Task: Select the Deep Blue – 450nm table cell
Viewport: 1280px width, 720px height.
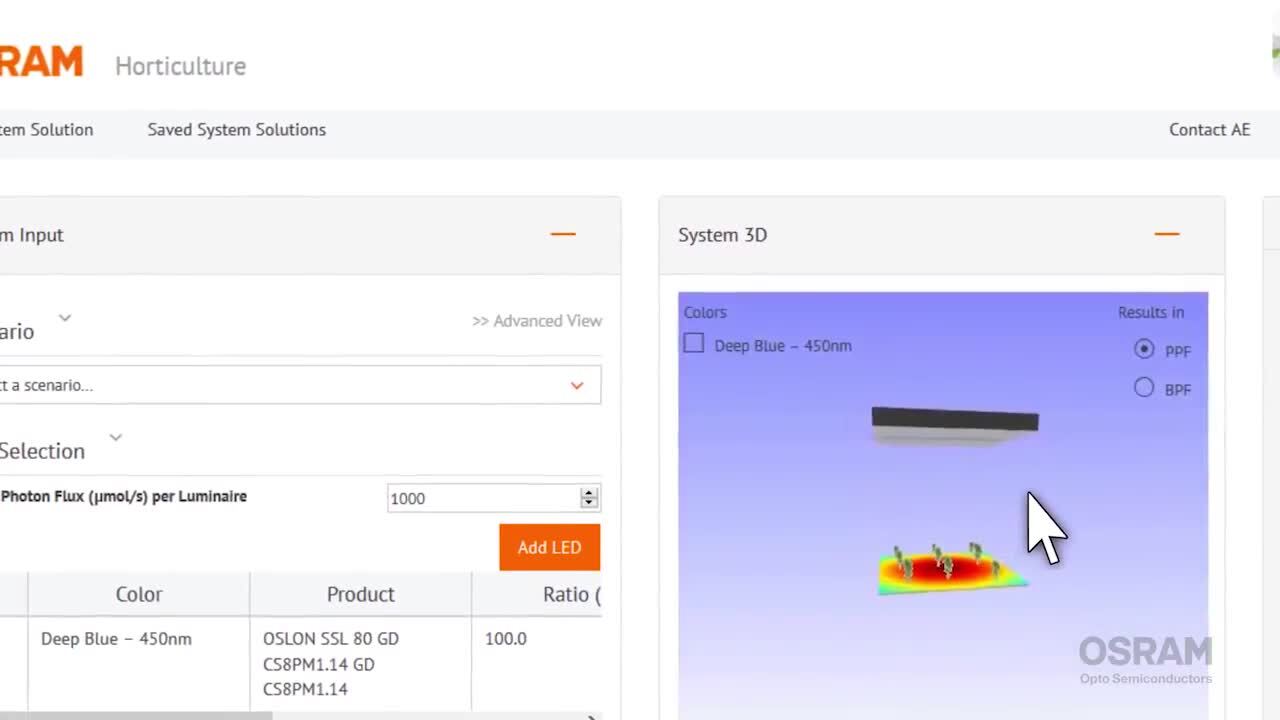Action: tap(139, 664)
